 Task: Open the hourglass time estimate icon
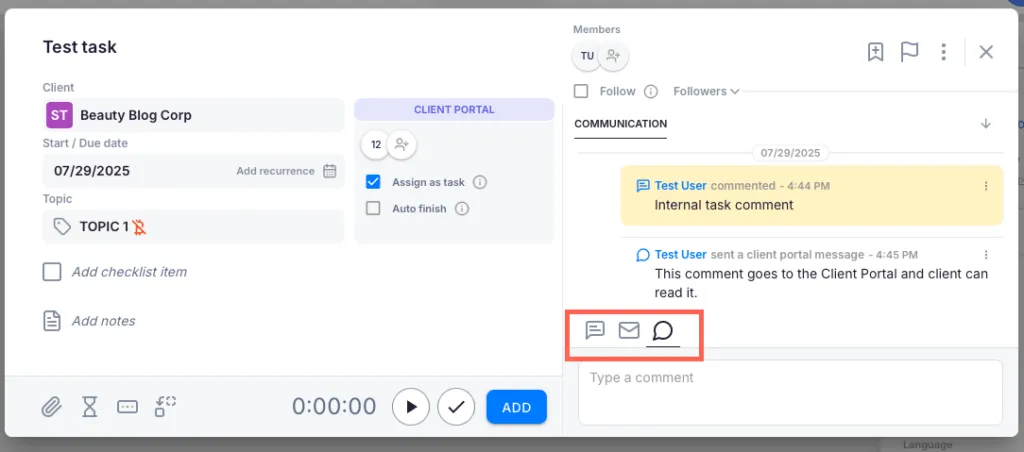click(x=89, y=406)
